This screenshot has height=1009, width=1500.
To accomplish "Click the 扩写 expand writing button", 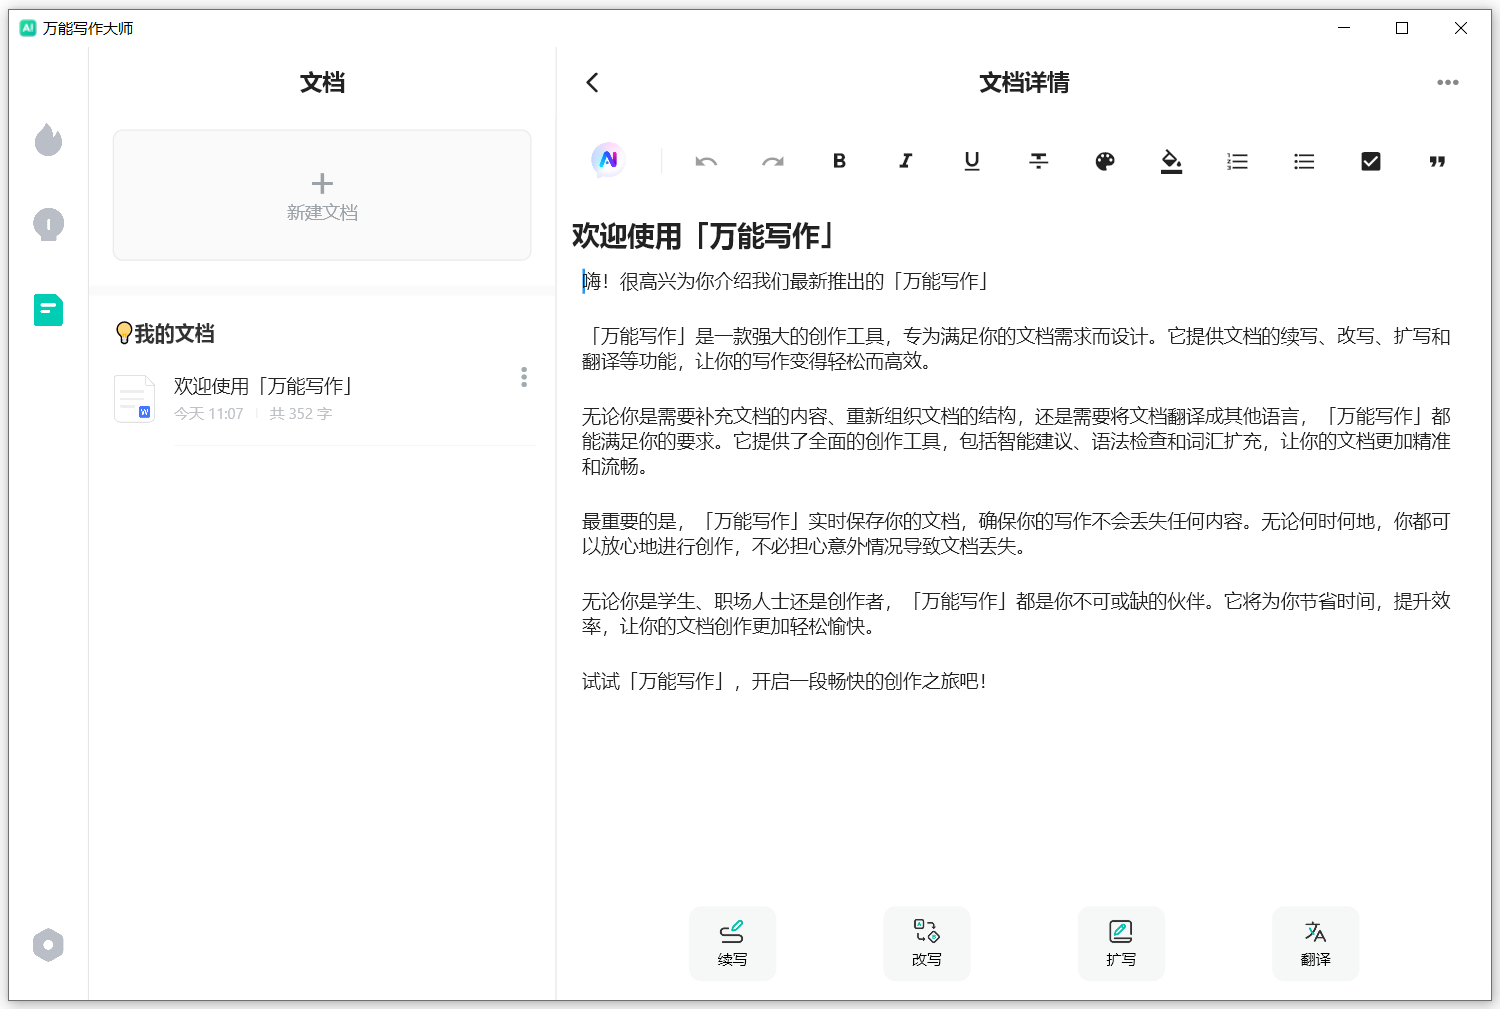I will [1121, 943].
